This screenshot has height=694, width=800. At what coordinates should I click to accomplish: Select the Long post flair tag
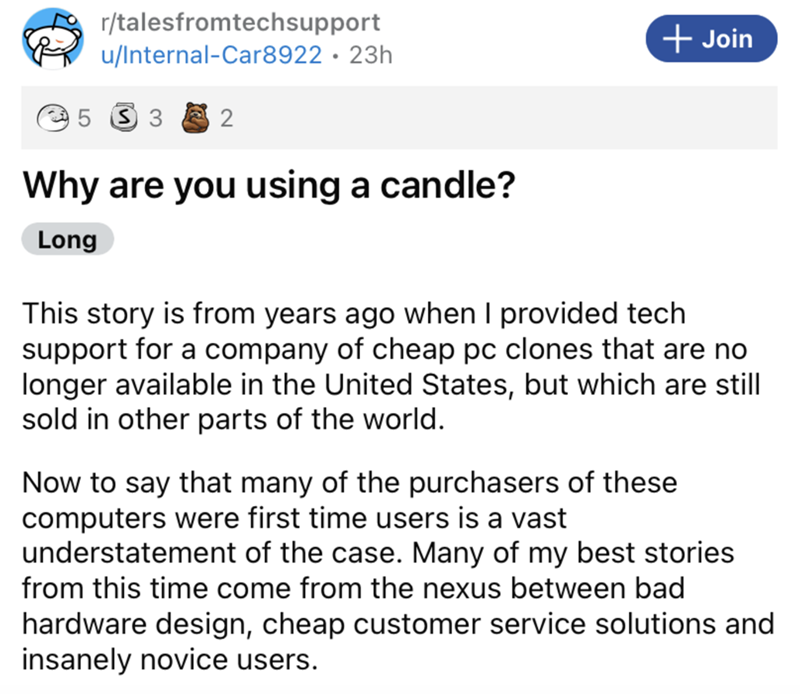point(67,241)
